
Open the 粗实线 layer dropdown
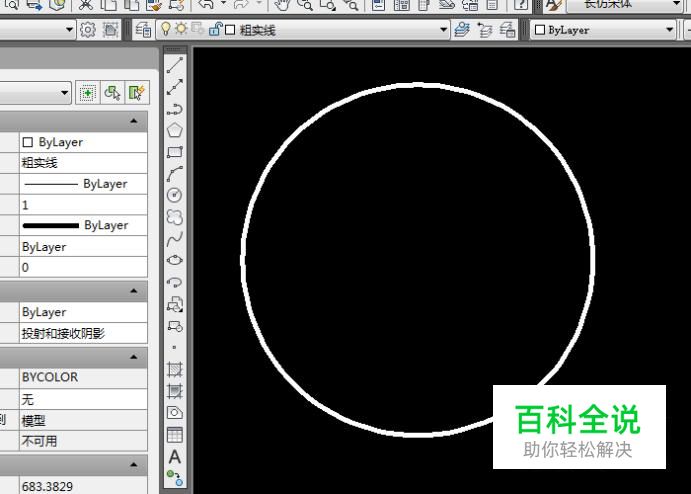[443, 30]
